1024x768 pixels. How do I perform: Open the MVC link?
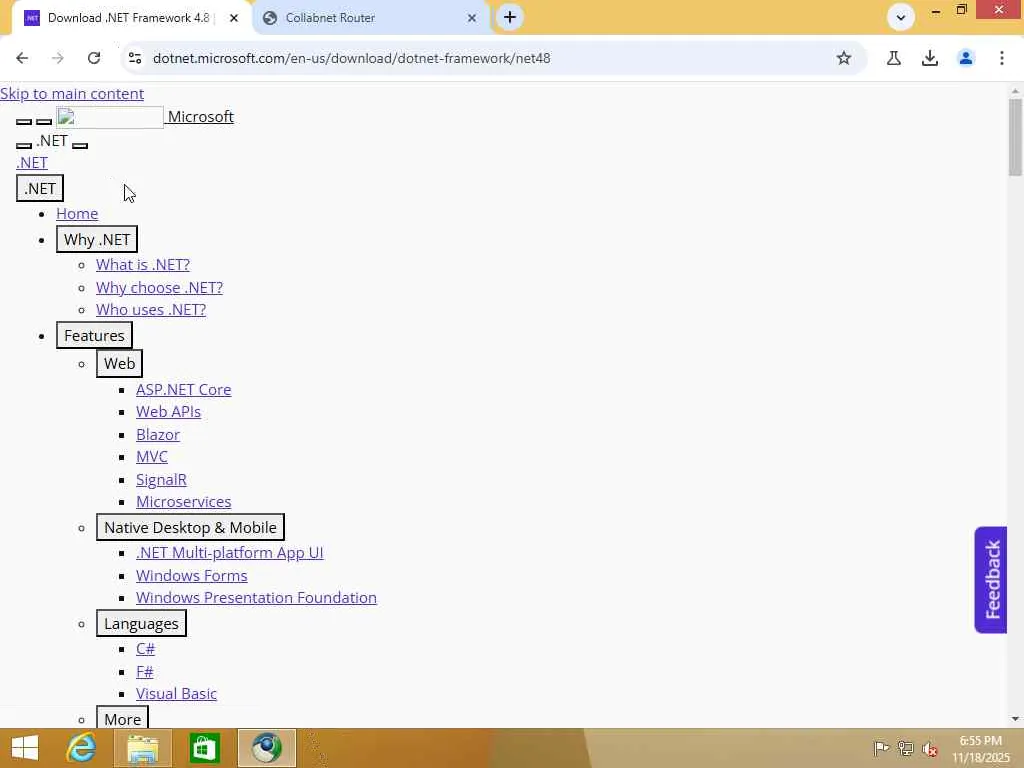[x=152, y=457]
